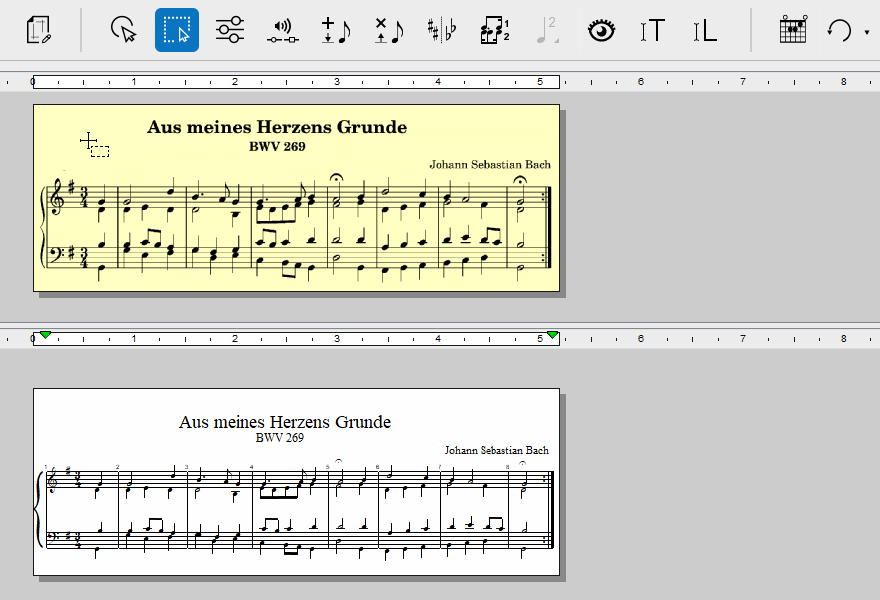Image resolution: width=880 pixels, height=600 pixels.
Task: Expand the undo history dropdown arrow
Action: [867, 32]
